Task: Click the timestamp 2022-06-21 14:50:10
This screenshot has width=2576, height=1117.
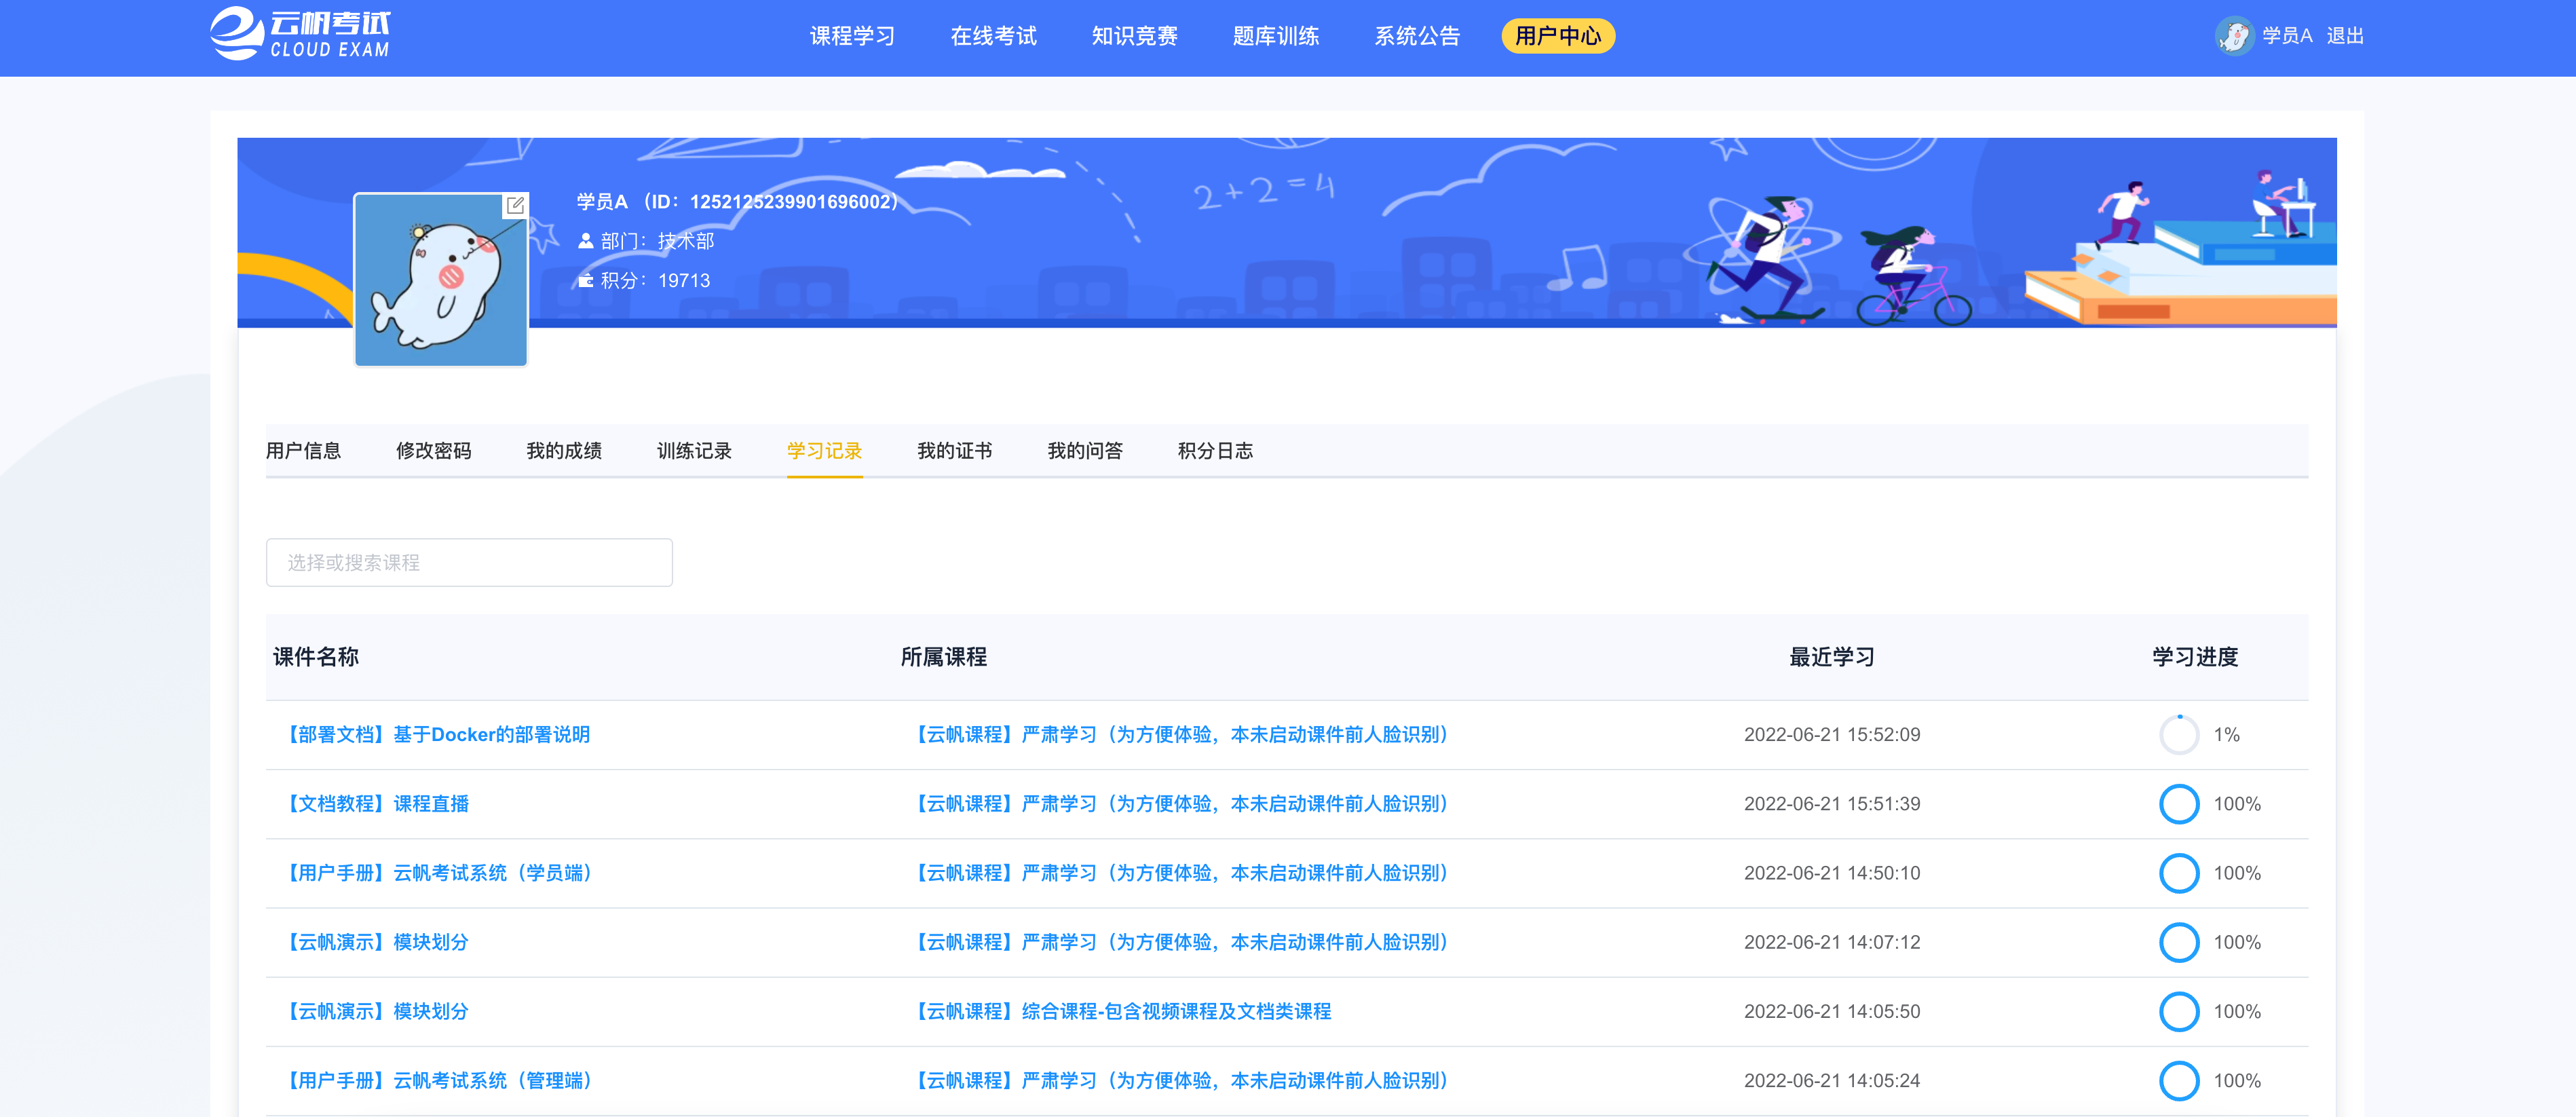Action: pos(1832,873)
